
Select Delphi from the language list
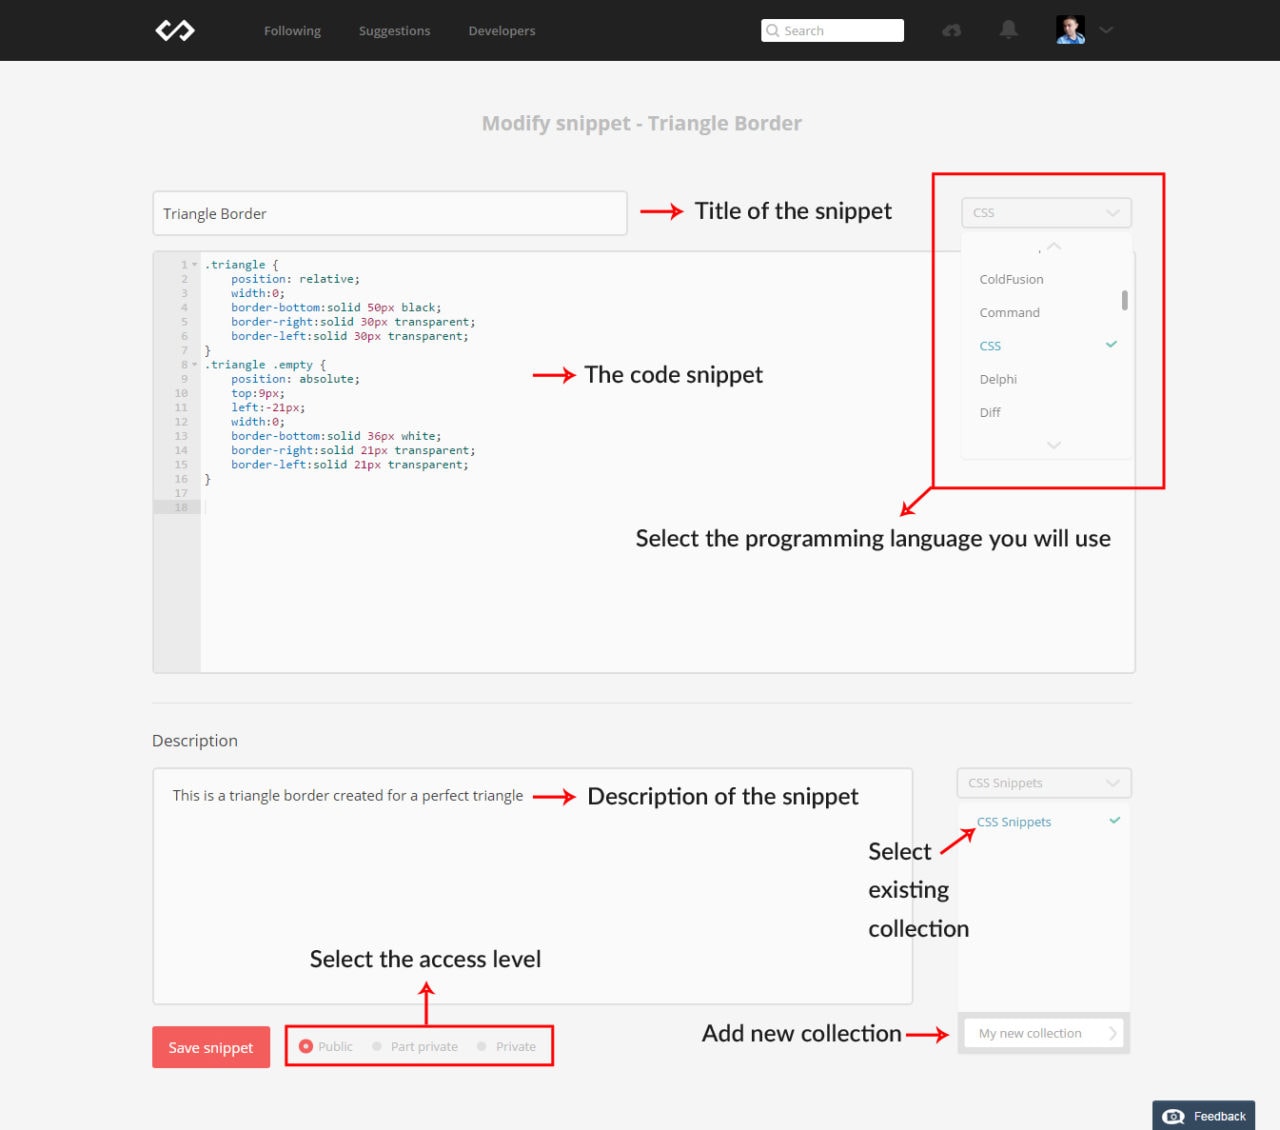pyautogui.click(x=998, y=379)
